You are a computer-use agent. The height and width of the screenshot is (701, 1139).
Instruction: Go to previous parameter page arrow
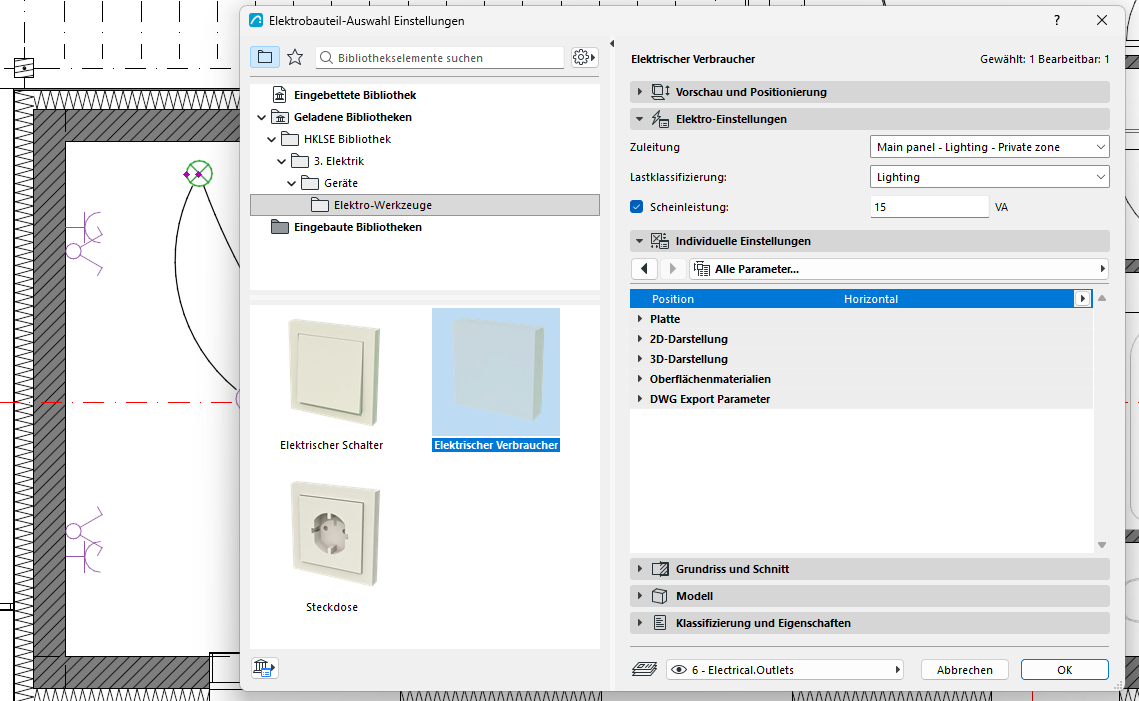pos(644,269)
